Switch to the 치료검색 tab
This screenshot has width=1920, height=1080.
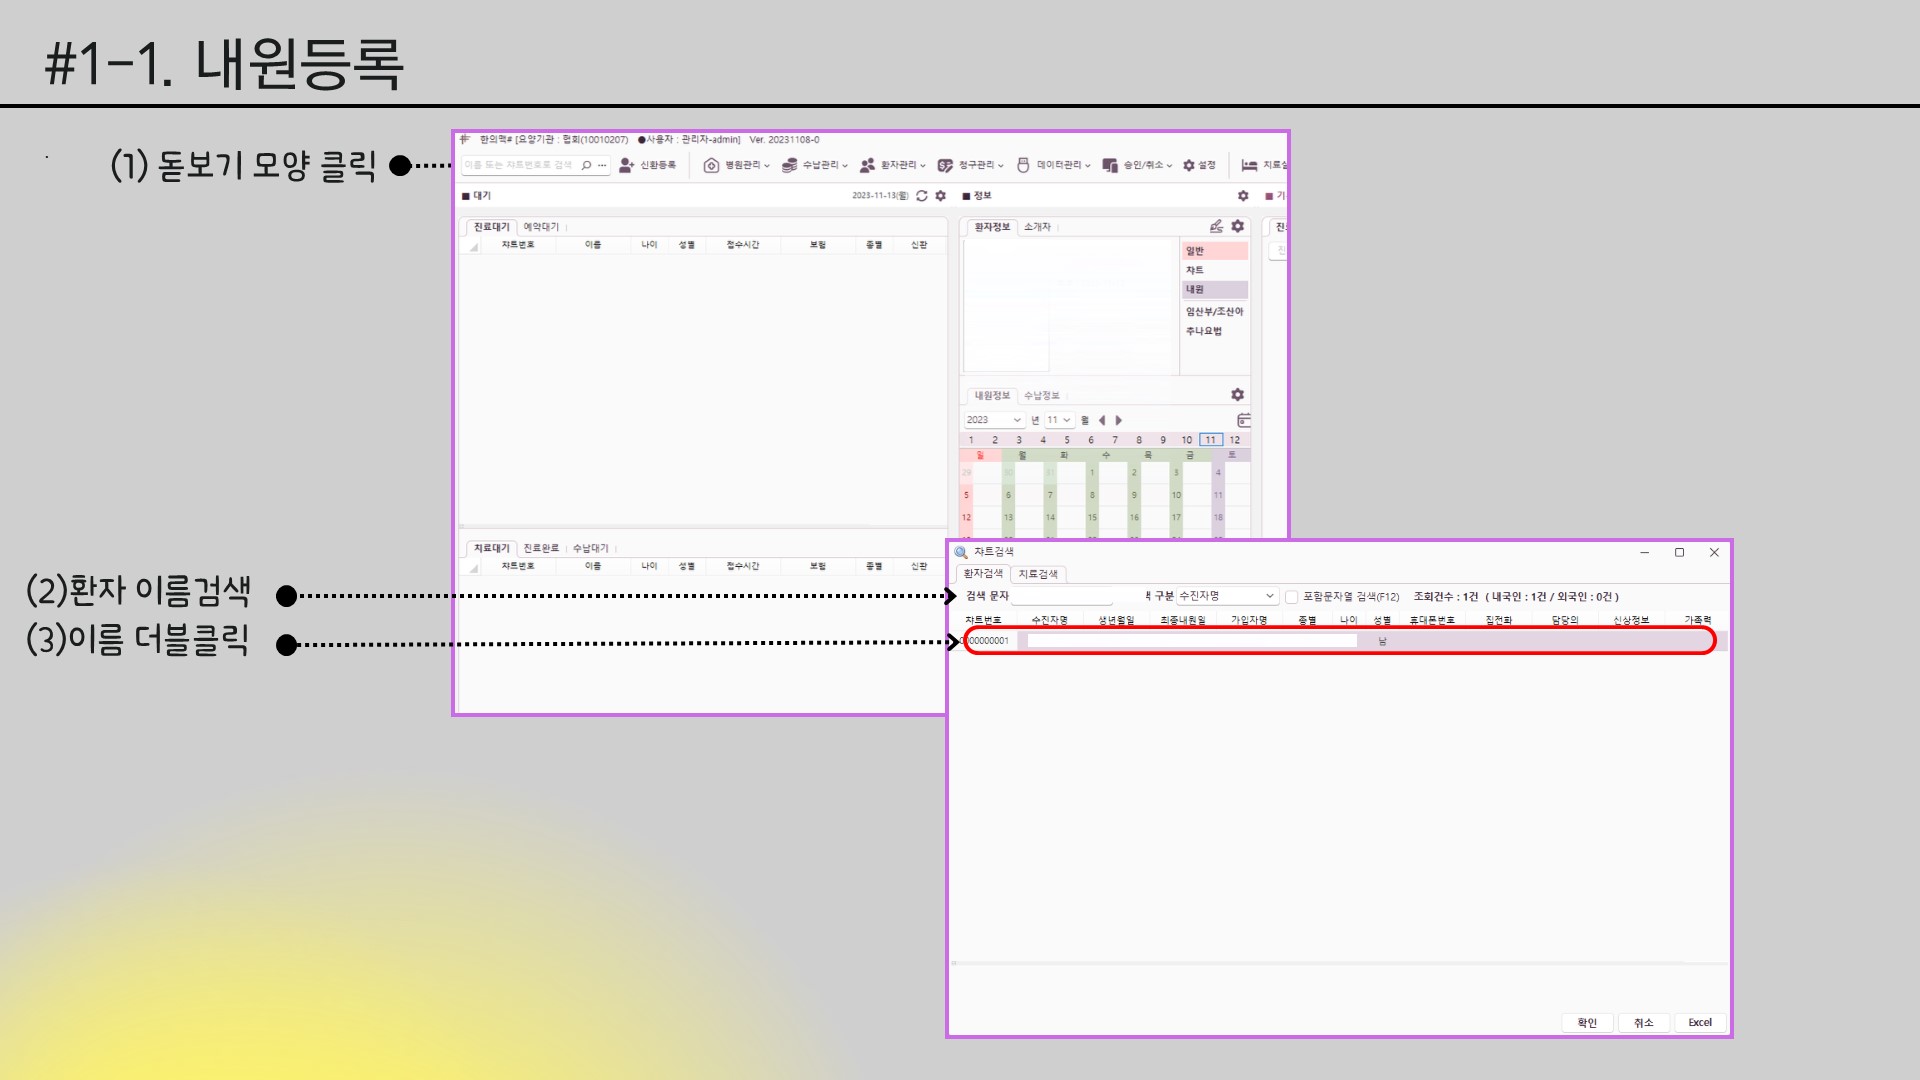pos(1037,574)
